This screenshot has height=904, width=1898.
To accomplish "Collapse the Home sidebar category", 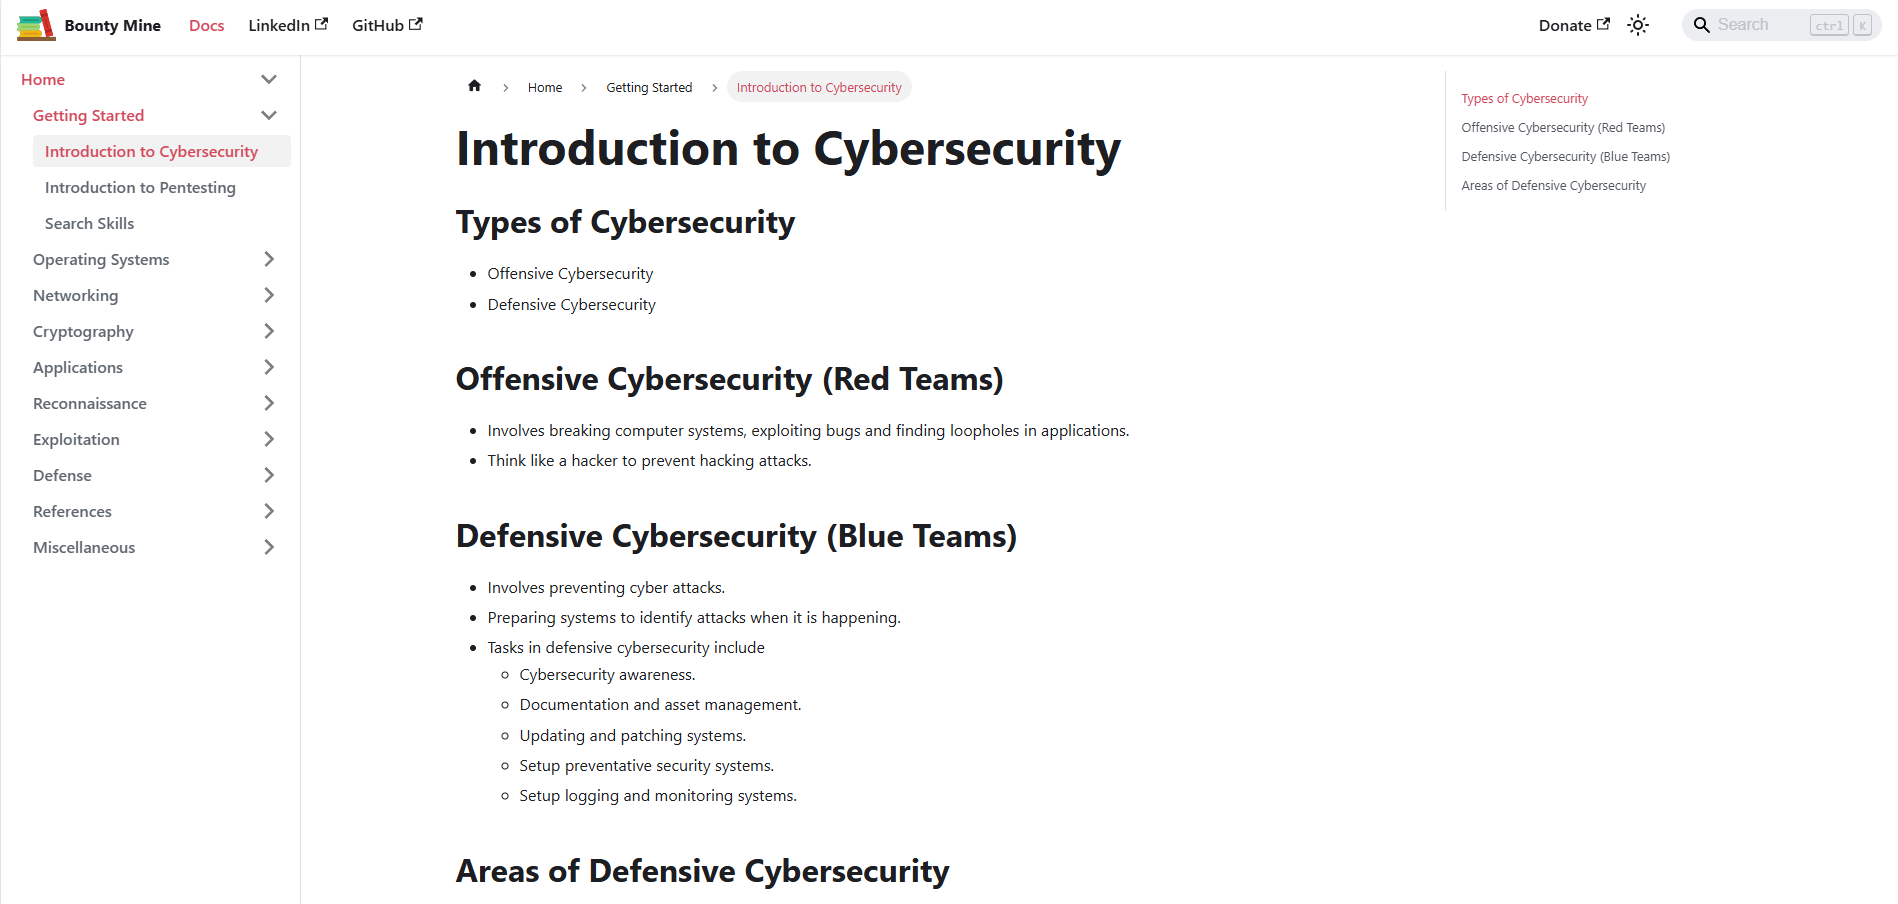I will coord(269,79).
